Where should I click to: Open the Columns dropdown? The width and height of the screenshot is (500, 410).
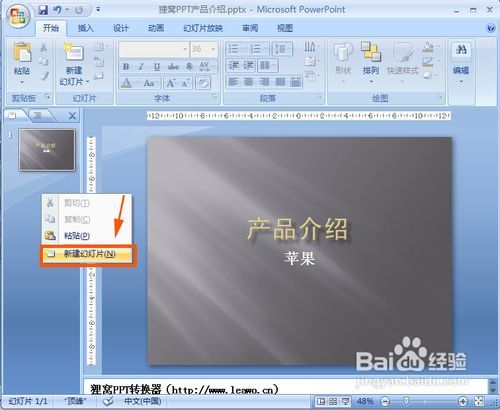267,65
